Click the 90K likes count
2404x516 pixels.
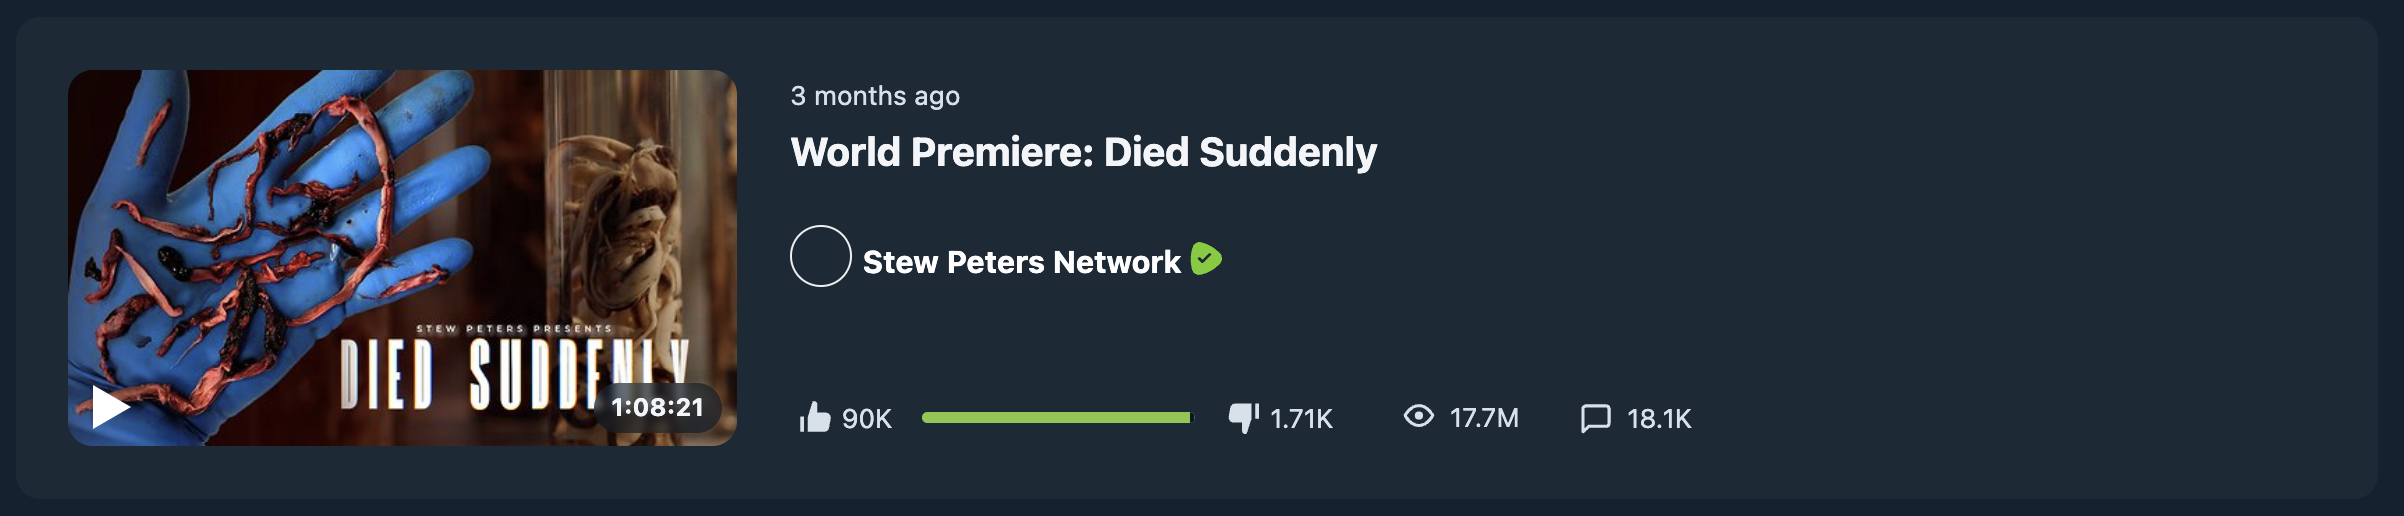click(867, 419)
